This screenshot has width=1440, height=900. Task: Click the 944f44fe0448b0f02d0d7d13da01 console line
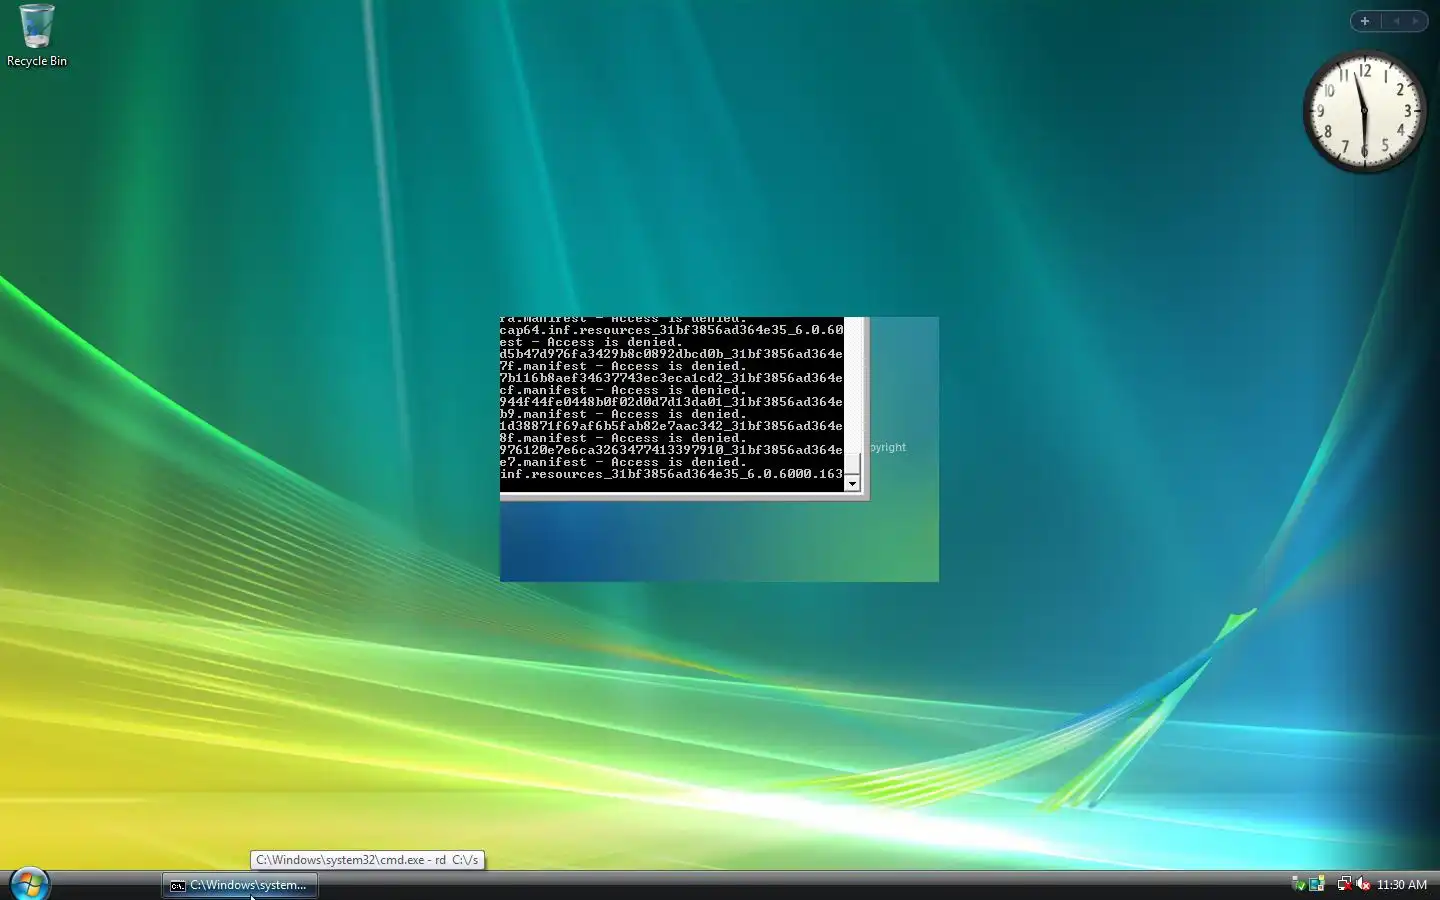[x=672, y=402]
